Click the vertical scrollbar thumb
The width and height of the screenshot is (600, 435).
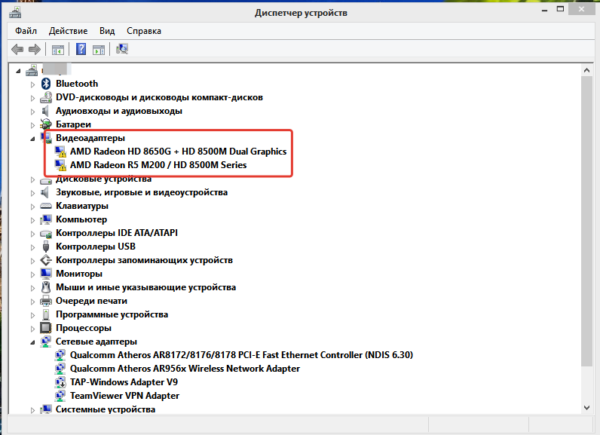point(587,221)
